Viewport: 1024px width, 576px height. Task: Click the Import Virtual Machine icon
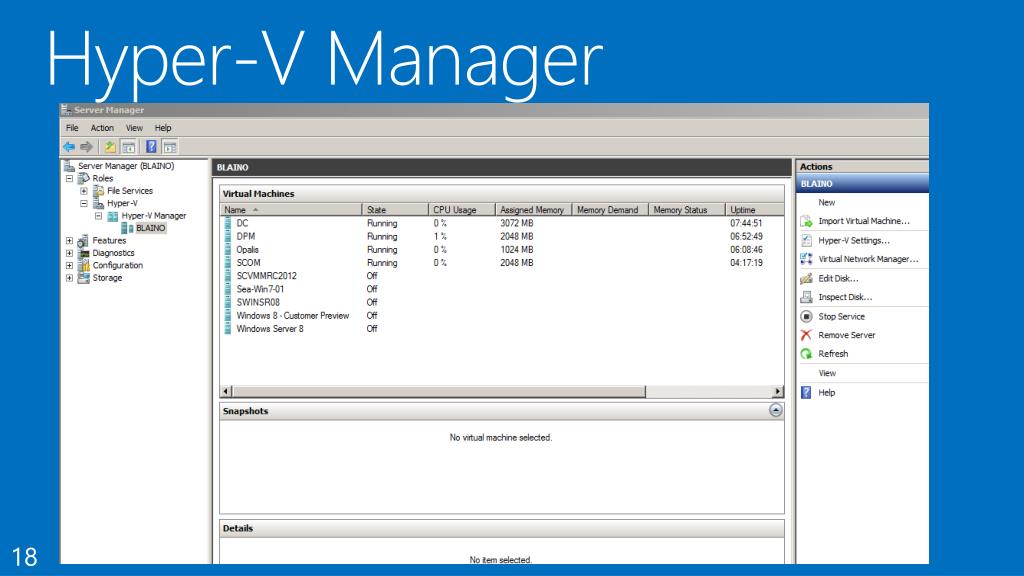tap(807, 221)
